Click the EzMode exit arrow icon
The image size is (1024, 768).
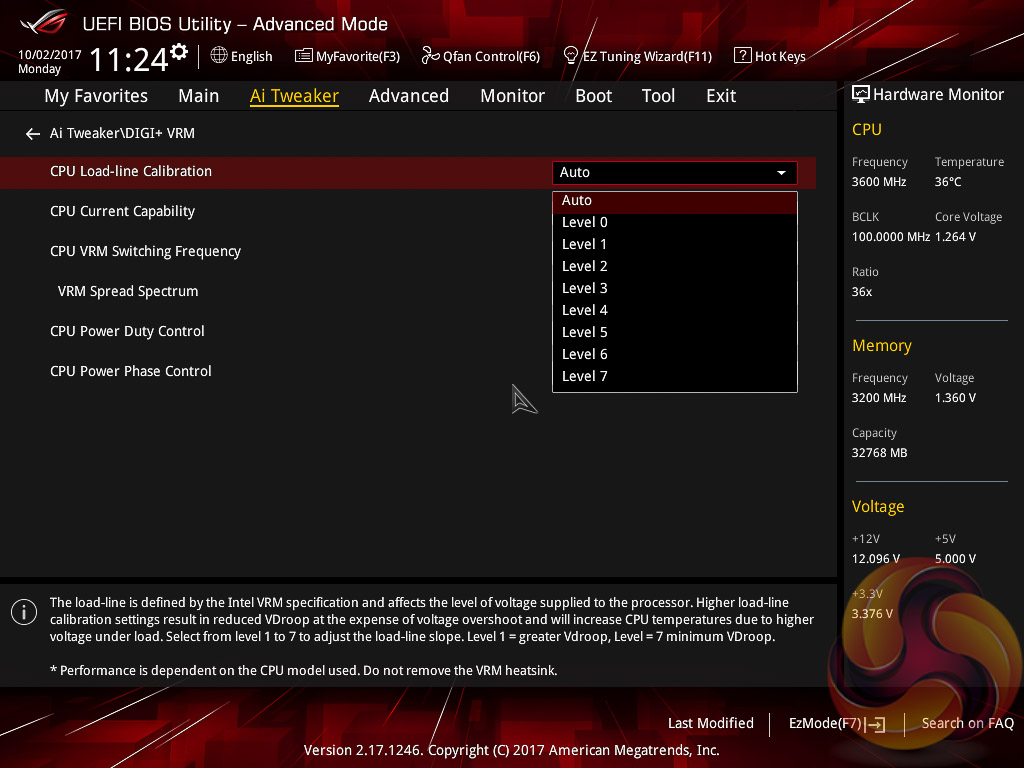pyautogui.click(x=875, y=724)
